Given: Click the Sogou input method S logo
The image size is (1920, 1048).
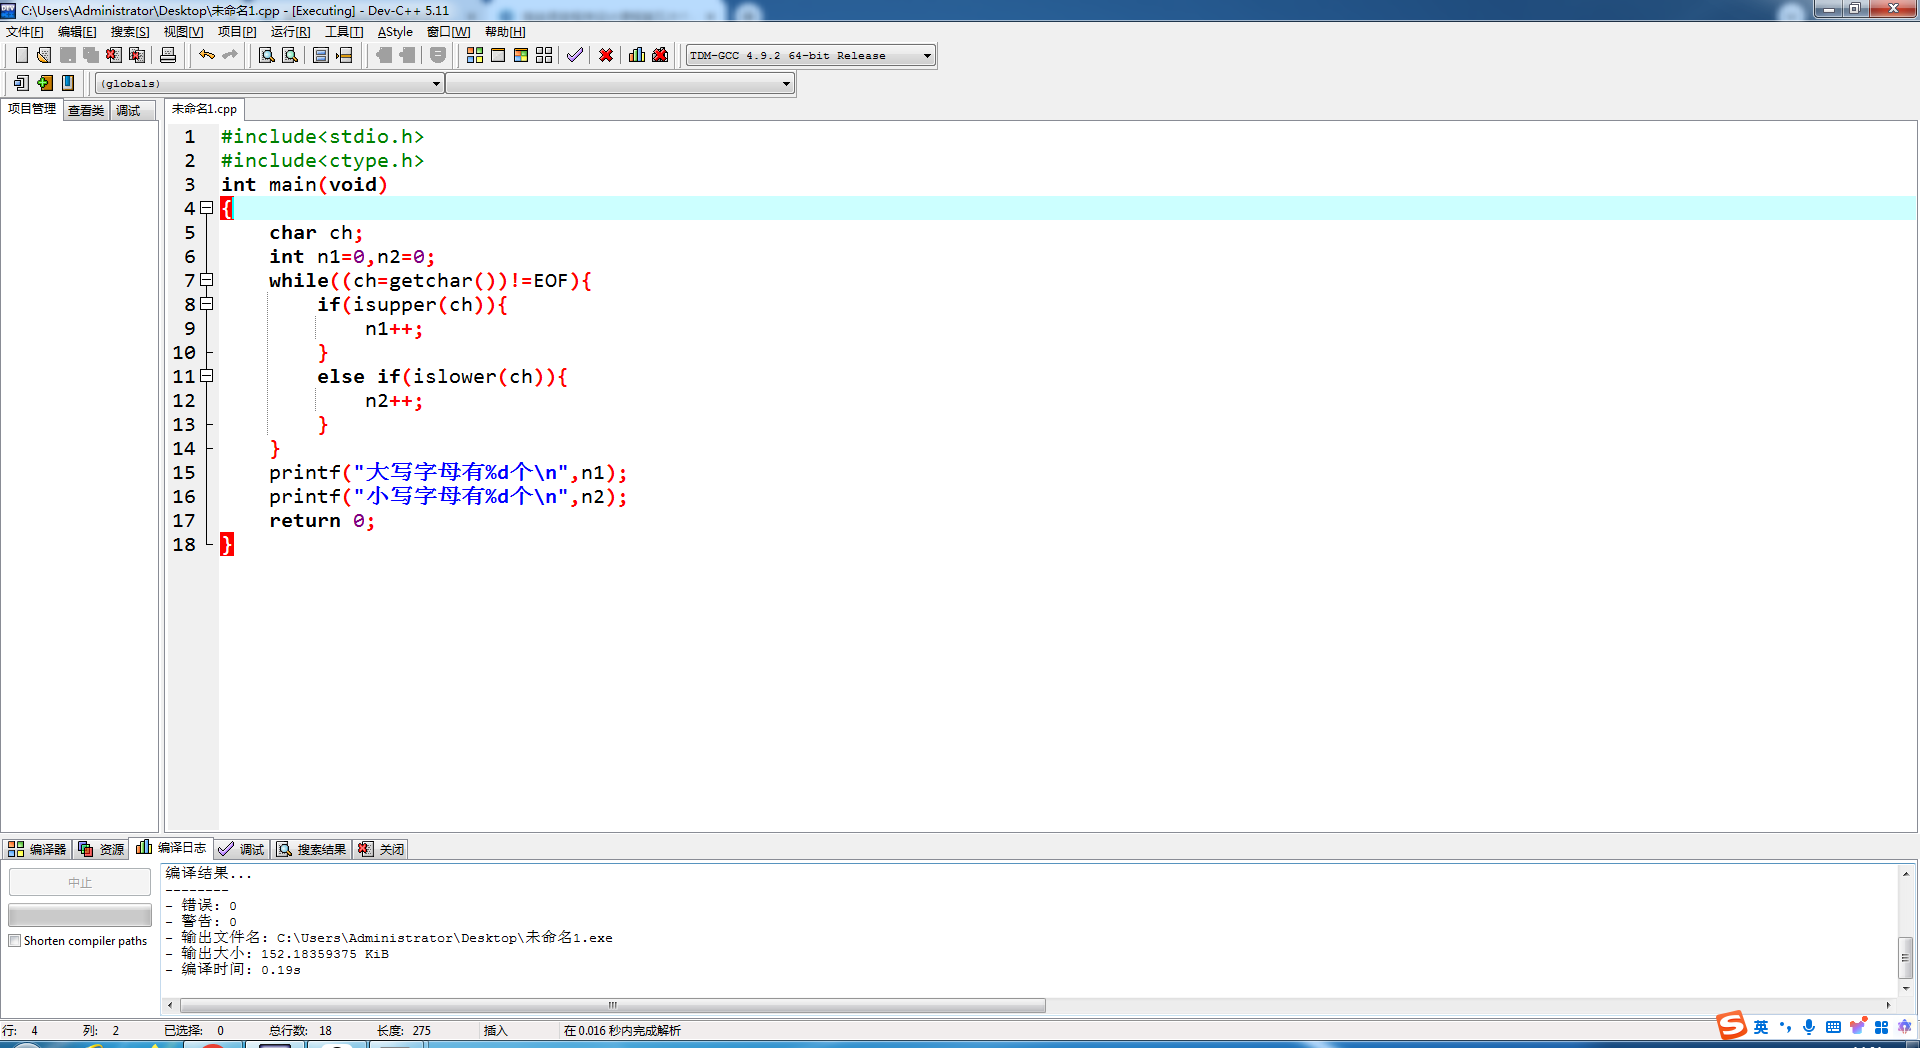Looking at the screenshot, I should coord(1731,1026).
